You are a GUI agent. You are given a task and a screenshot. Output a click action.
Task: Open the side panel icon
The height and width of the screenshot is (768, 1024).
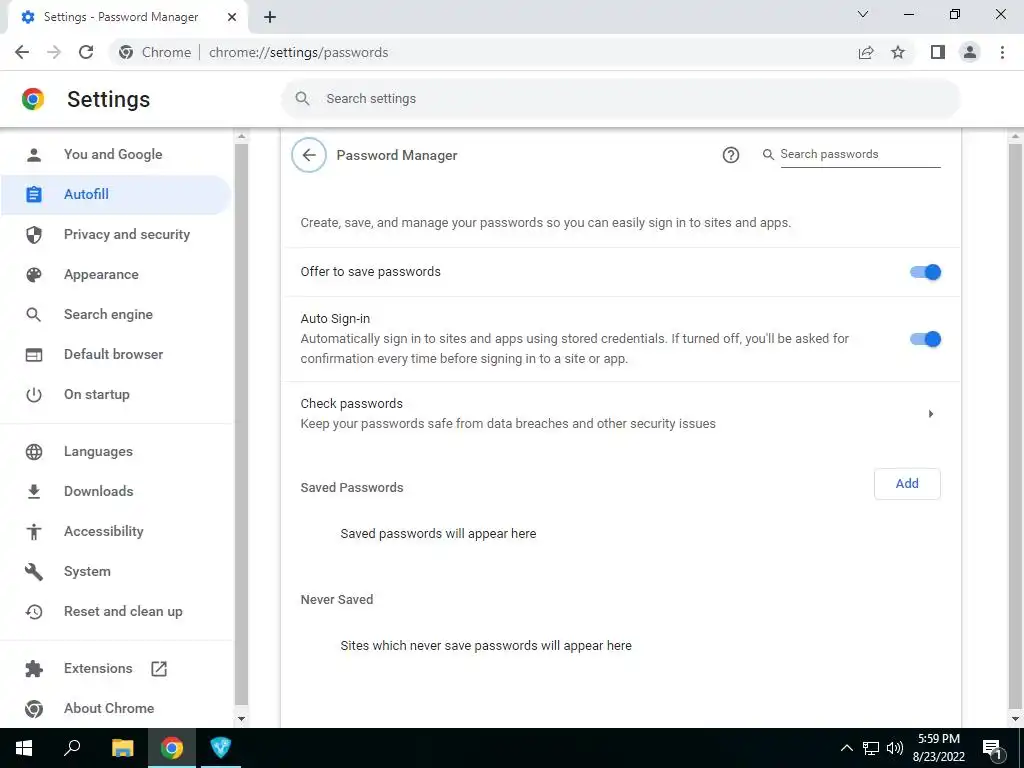938,52
